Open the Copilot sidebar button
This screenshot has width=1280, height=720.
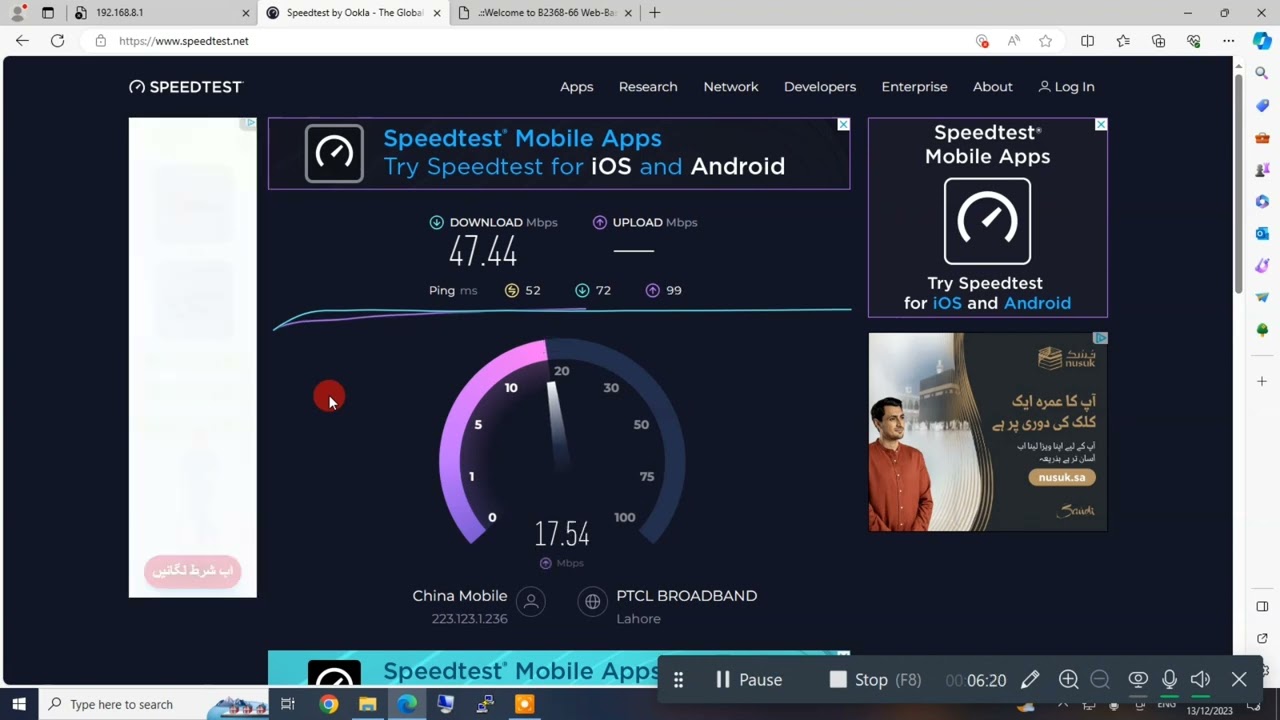[1262, 41]
